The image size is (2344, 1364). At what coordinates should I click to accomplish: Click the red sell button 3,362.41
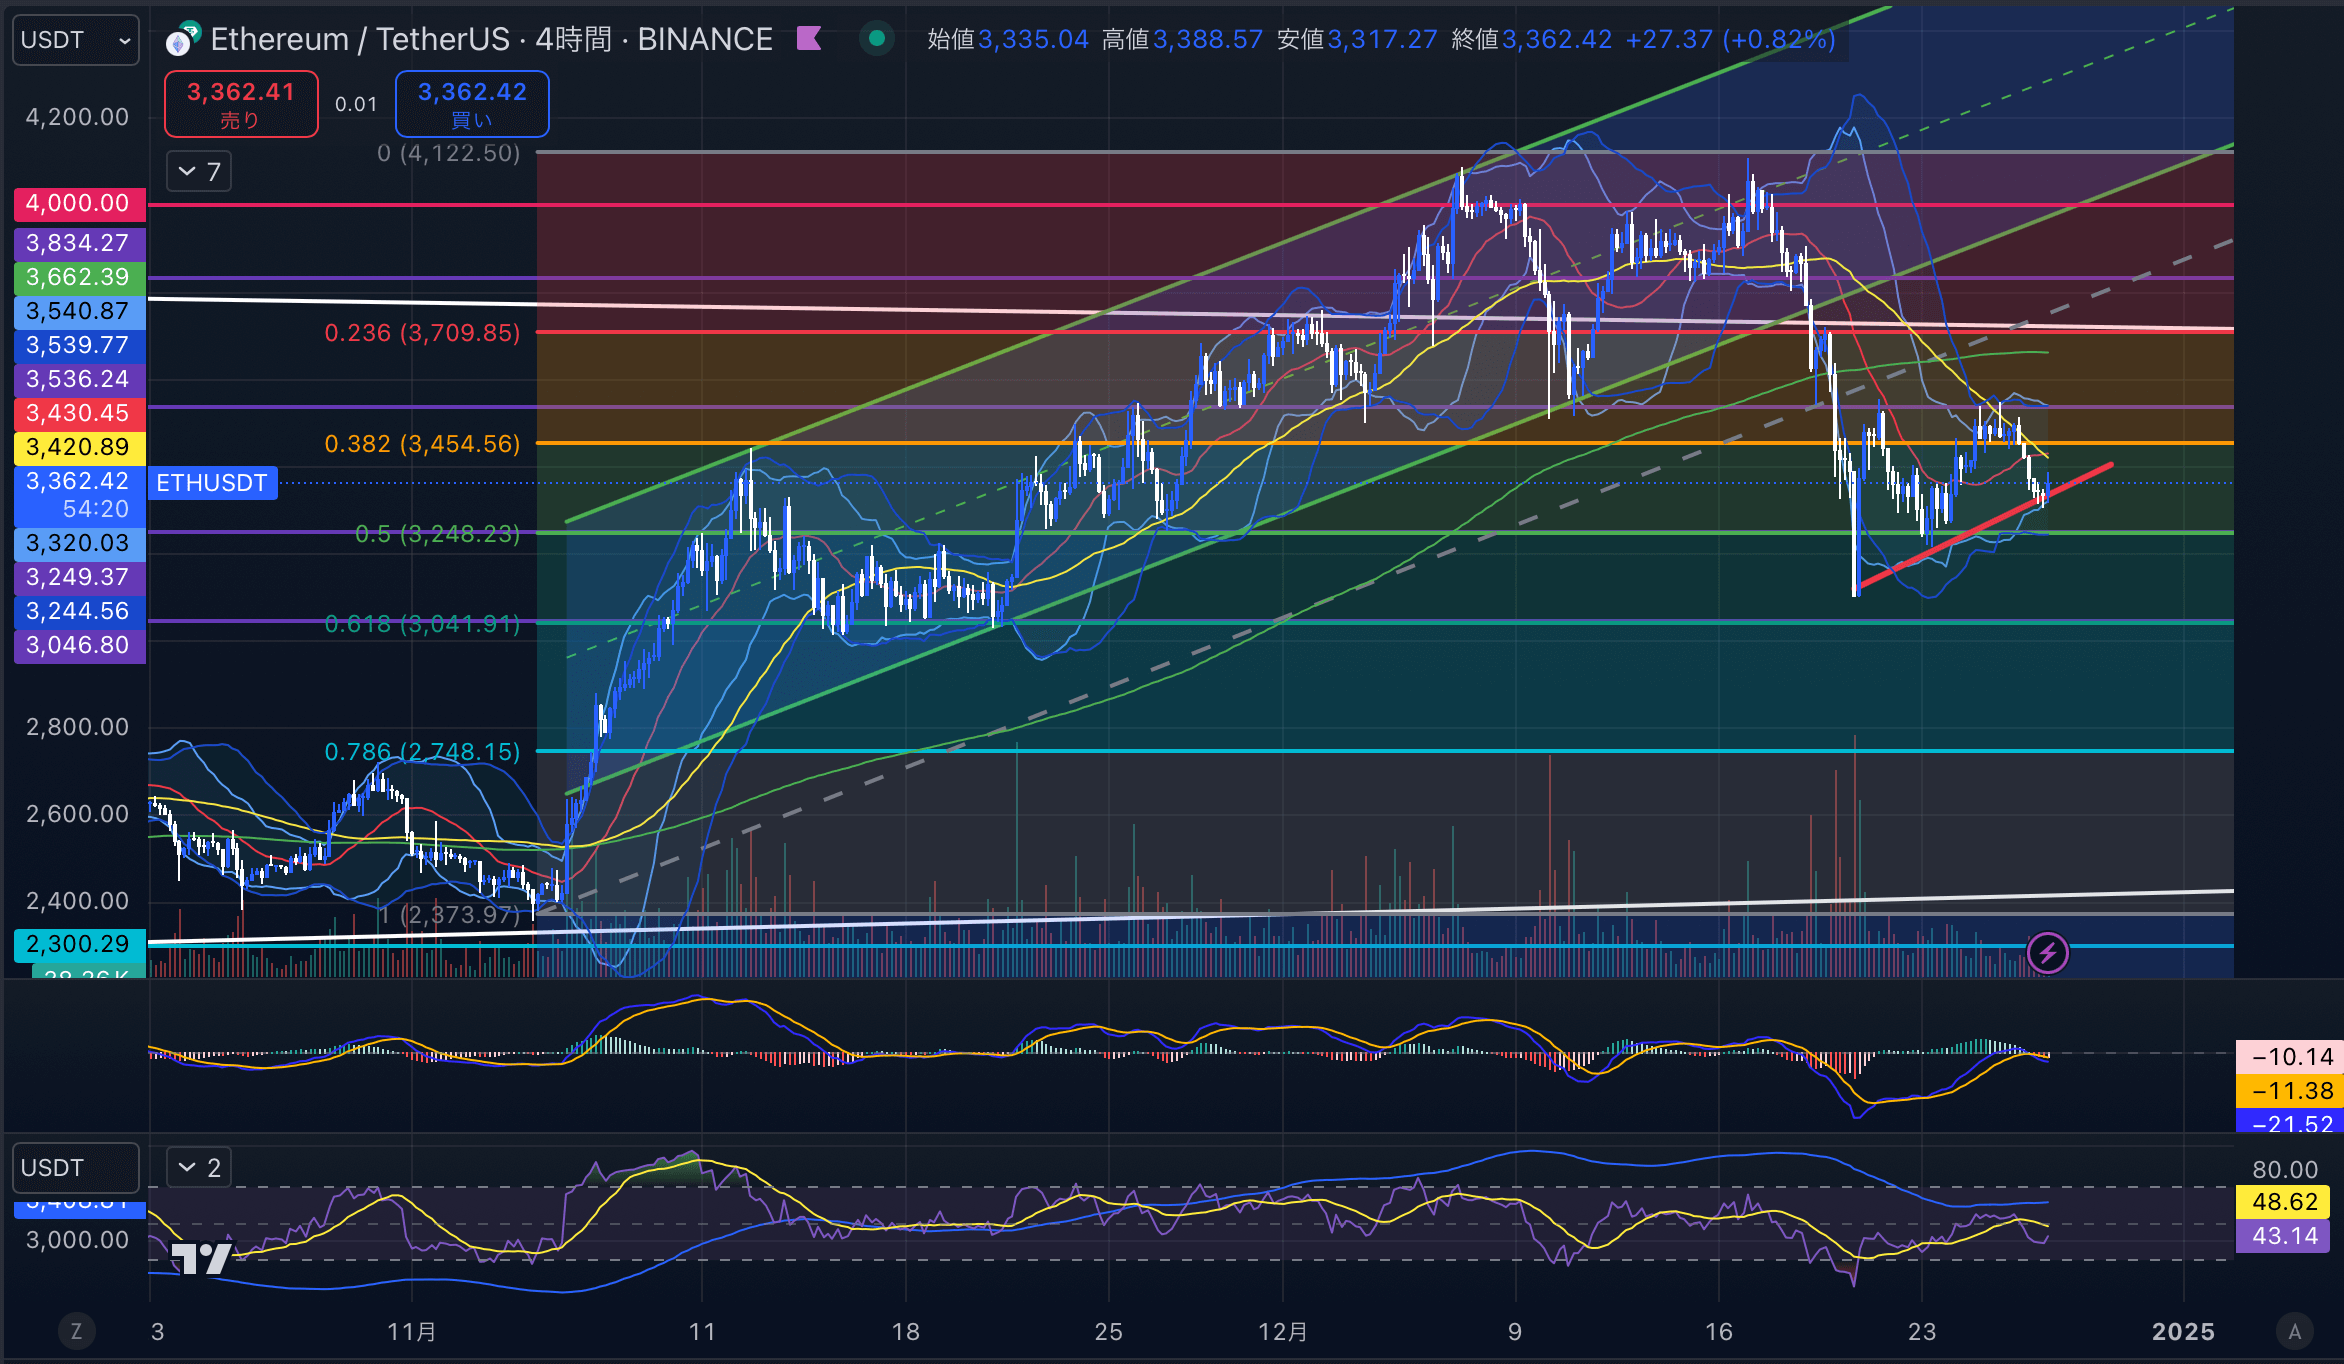(241, 104)
